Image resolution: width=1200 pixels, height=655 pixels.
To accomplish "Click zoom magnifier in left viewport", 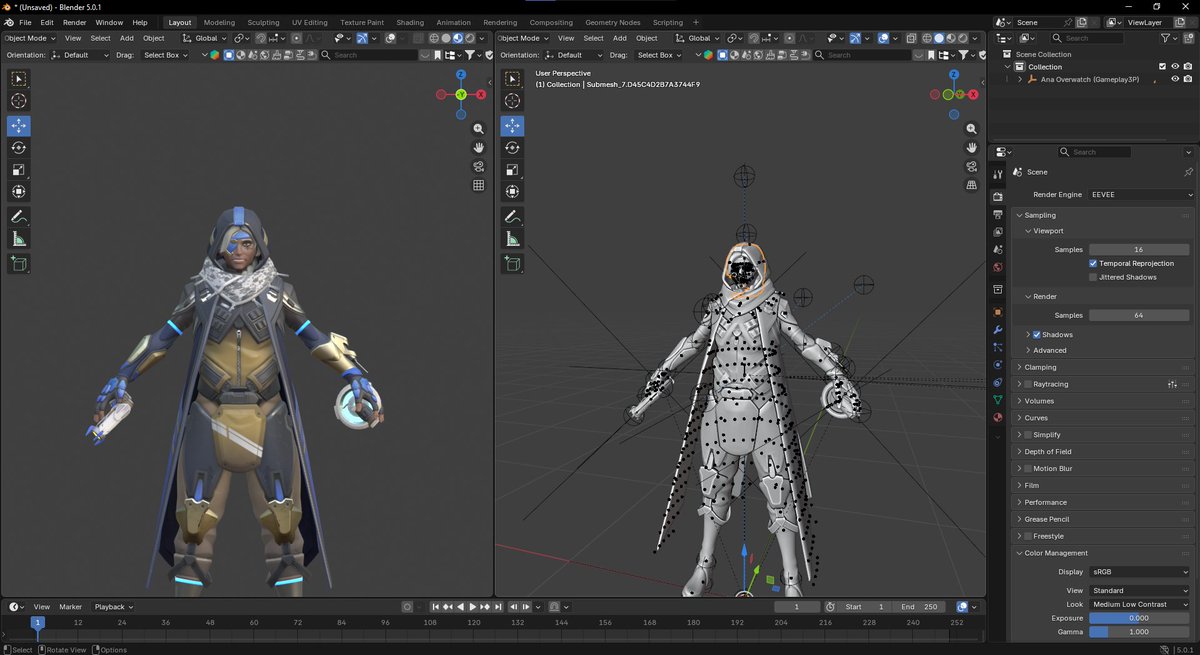I will (x=479, y=129).
